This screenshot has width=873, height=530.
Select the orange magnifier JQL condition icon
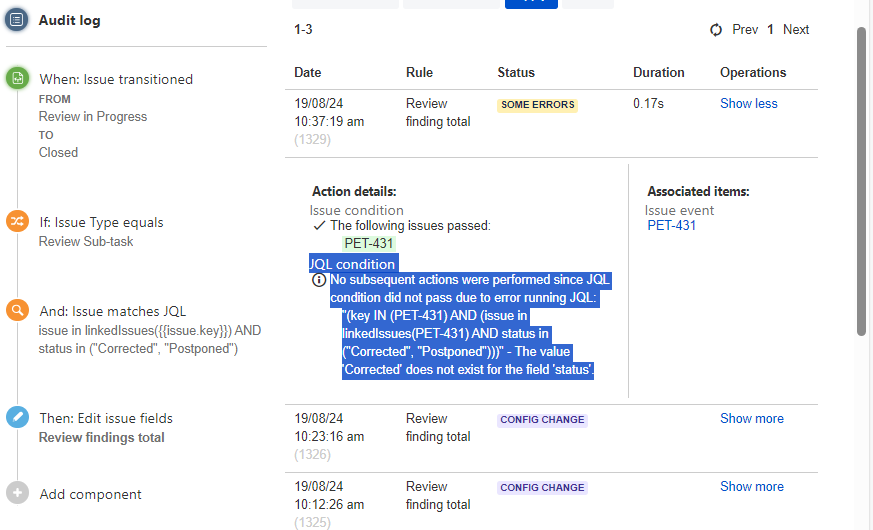(17, 310)
